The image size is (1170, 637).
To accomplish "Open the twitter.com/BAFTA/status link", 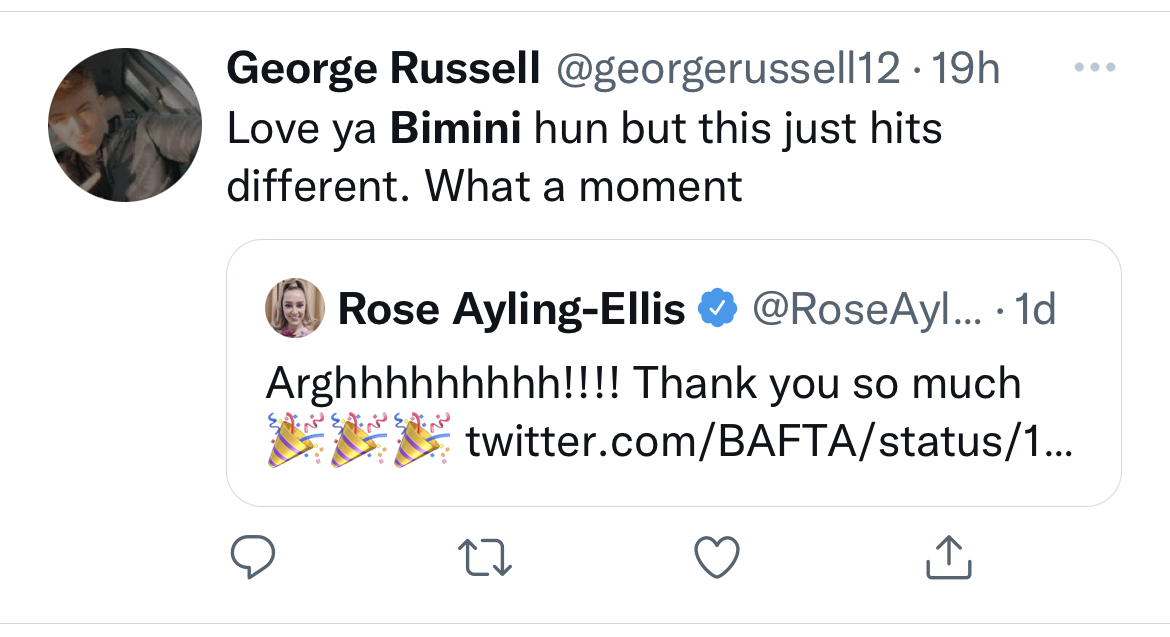I will pyautogui.click(x=768, y=441).
